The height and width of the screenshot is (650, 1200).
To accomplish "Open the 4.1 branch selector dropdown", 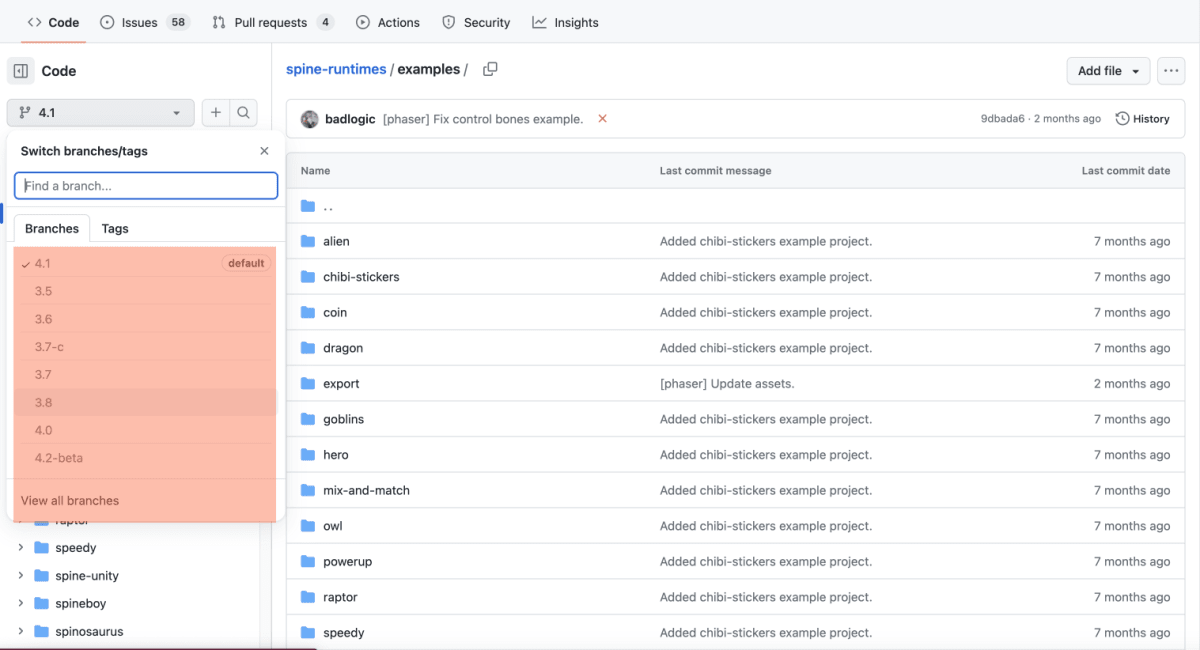I will point(100,113).
